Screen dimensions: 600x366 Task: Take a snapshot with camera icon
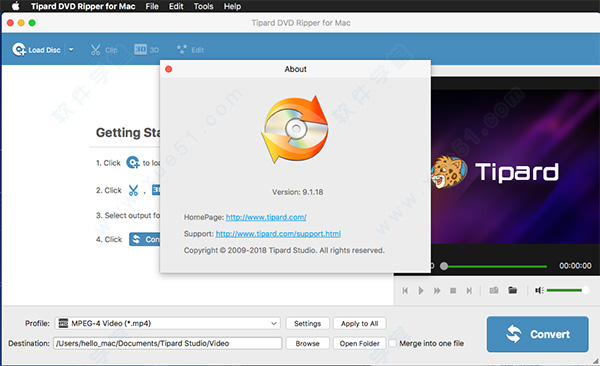click(x=494, y=290)
